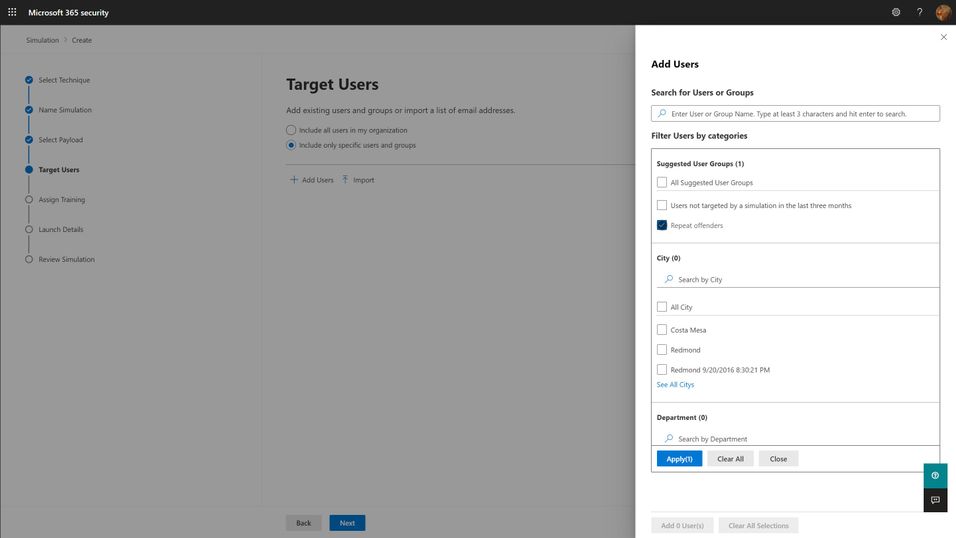Screen dimensions: 956x538
Task: Click the Search for Users or Groups field
Action: click(x=796, y=113)
